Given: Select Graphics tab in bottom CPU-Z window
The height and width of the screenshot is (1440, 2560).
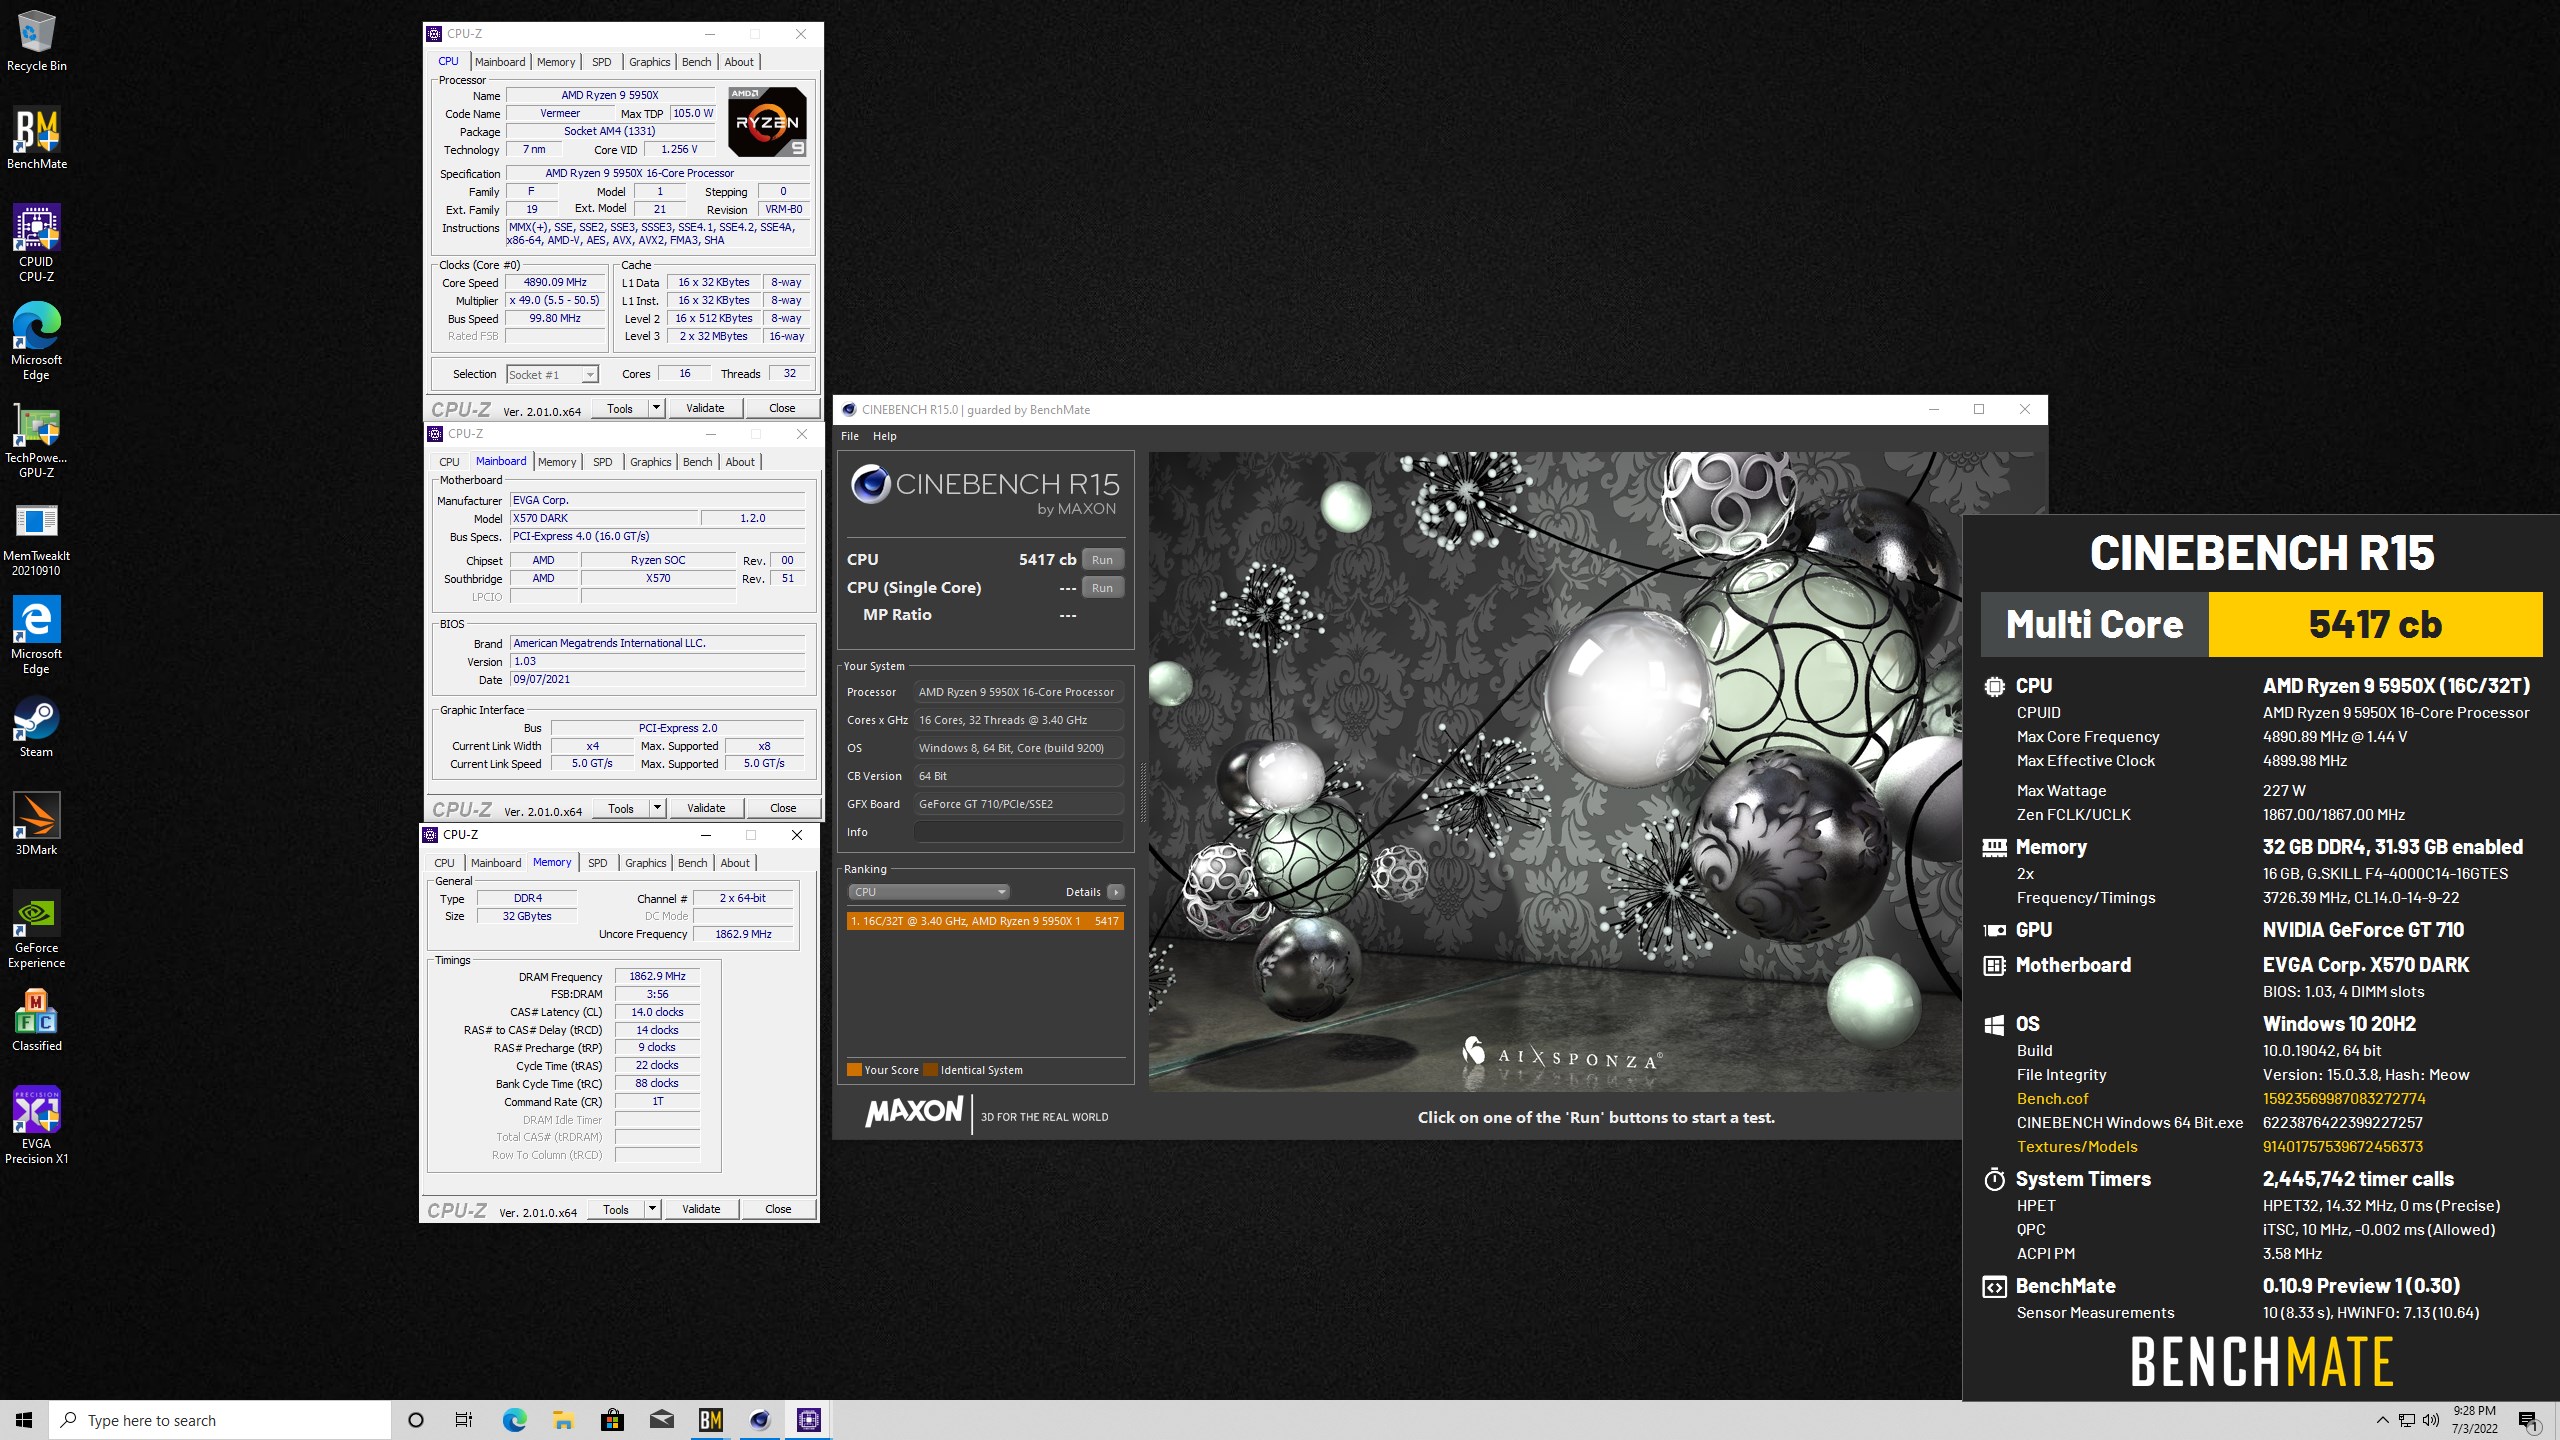Looking at the screenshot, I should tap(646, 863).
